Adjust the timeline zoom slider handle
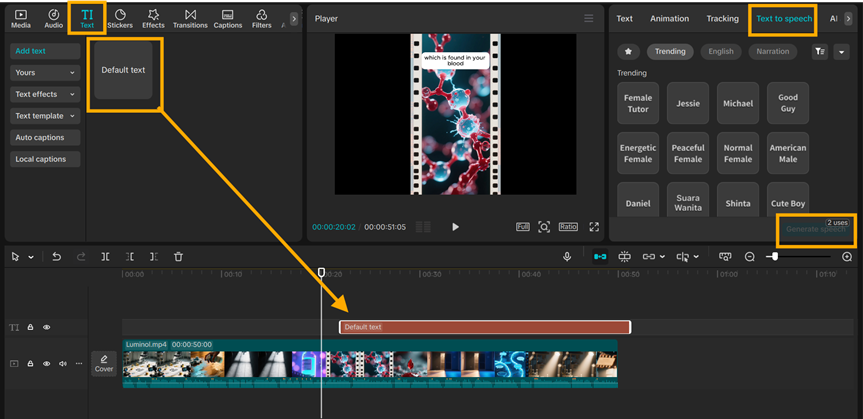Viewport: 863px width, 419px height. [773, 257]
